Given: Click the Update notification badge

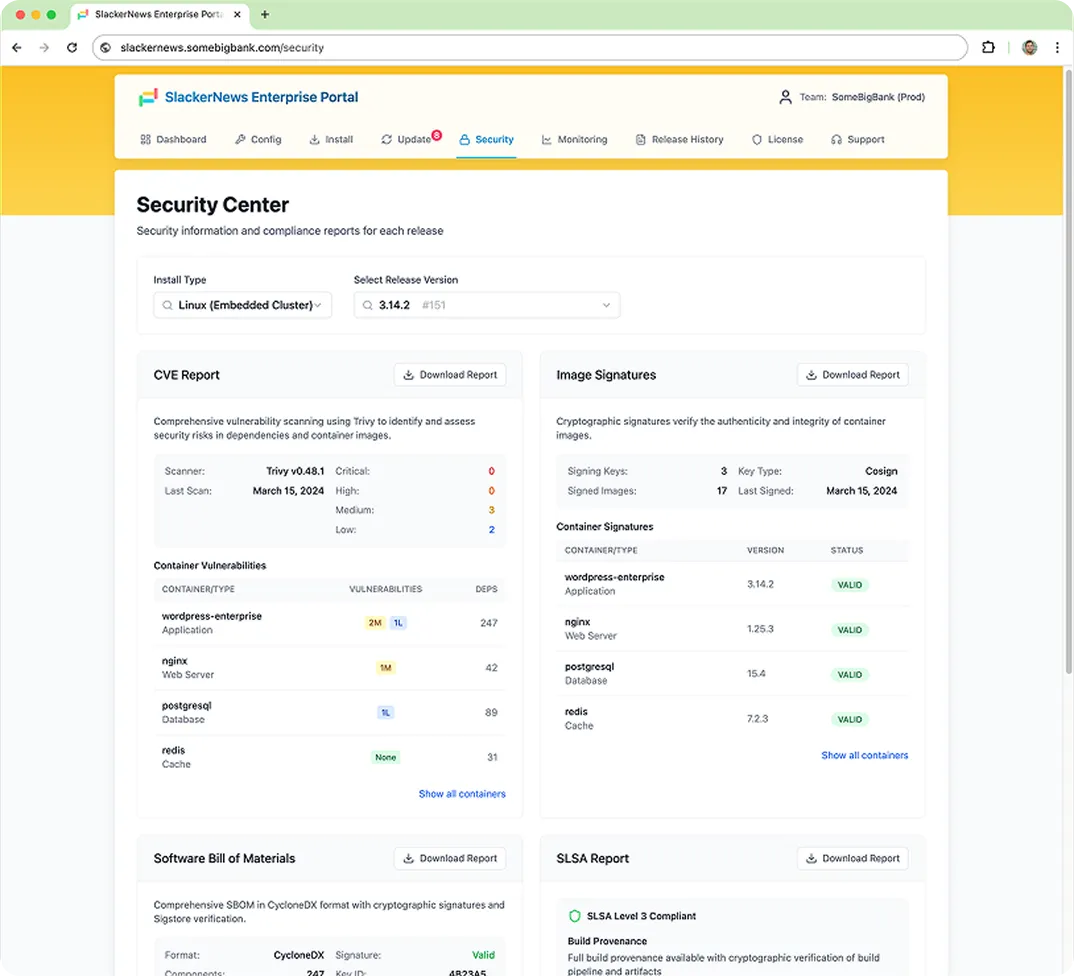Looking at the screenshot, I should pyautogui.click(x=436, y=134).
